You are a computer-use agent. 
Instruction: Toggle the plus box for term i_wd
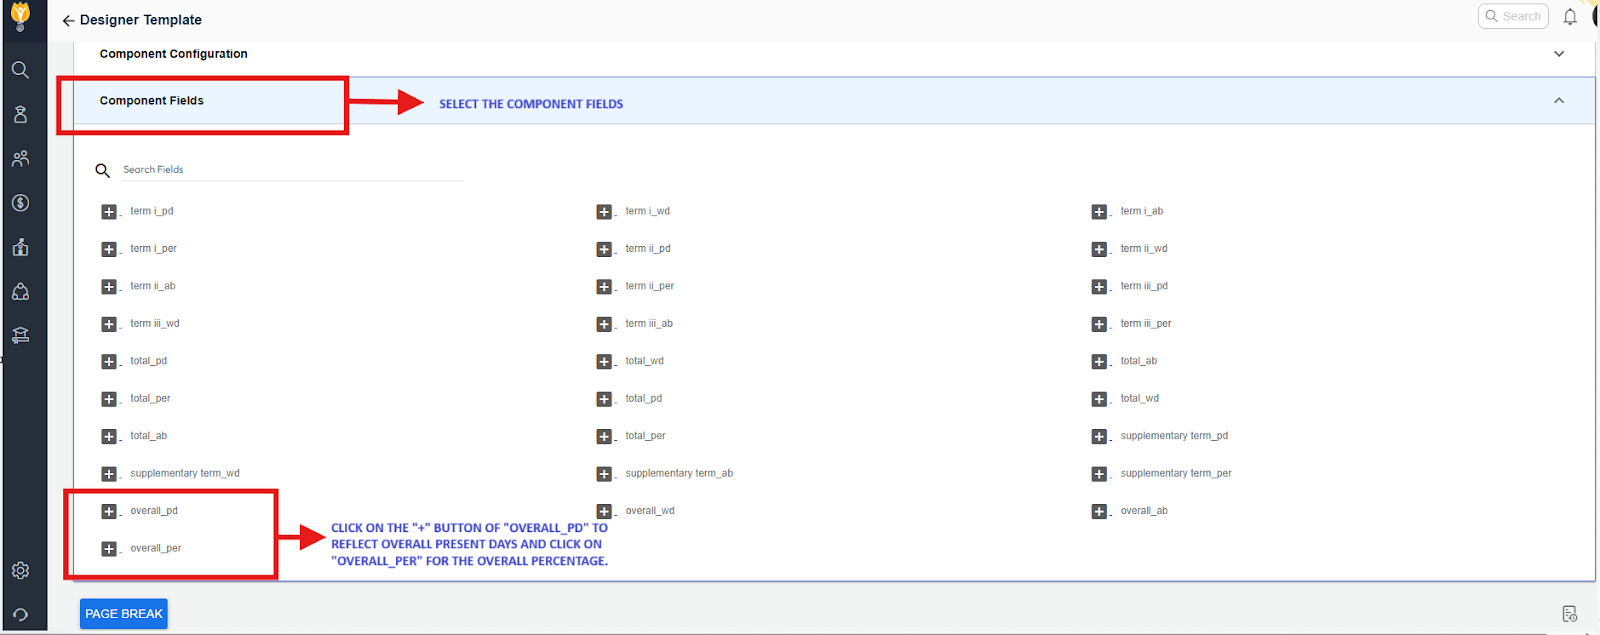pos(604,212)
